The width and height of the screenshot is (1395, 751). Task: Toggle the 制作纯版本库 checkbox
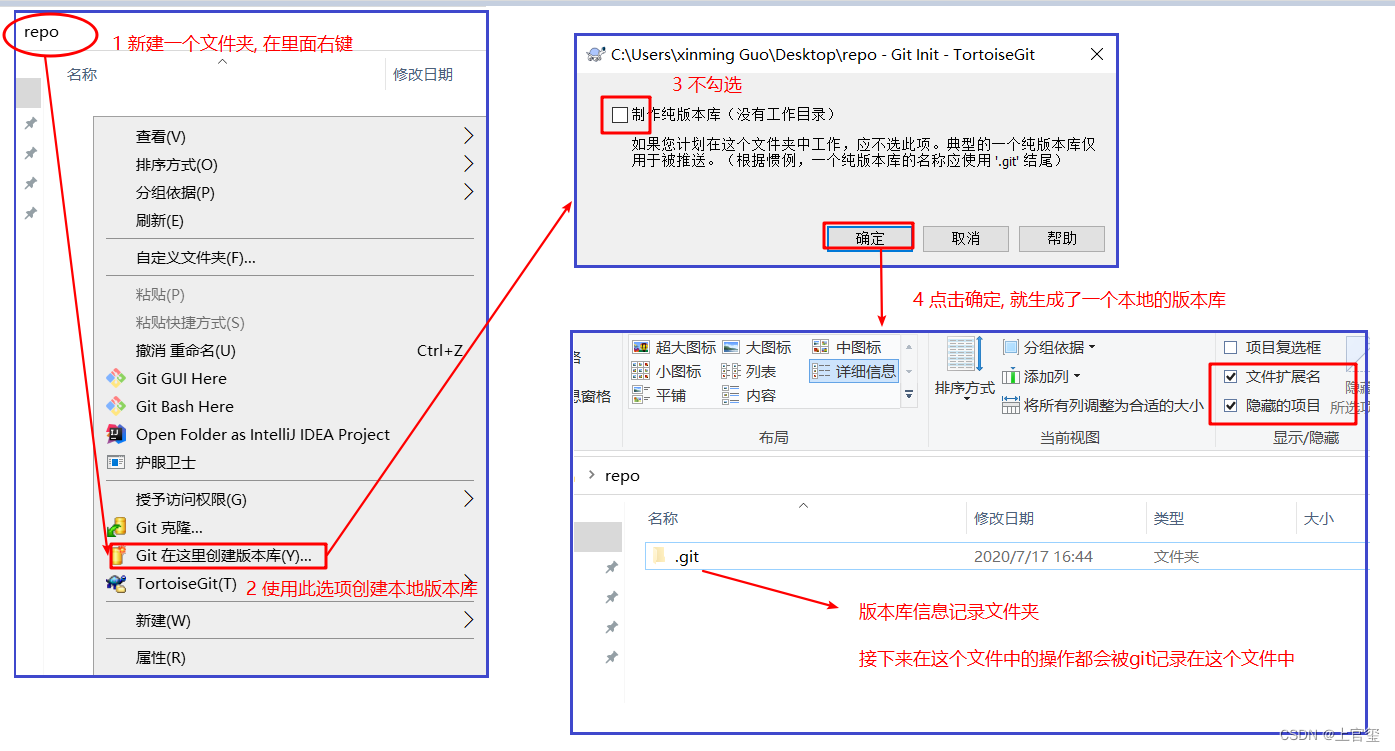(620, 114)
